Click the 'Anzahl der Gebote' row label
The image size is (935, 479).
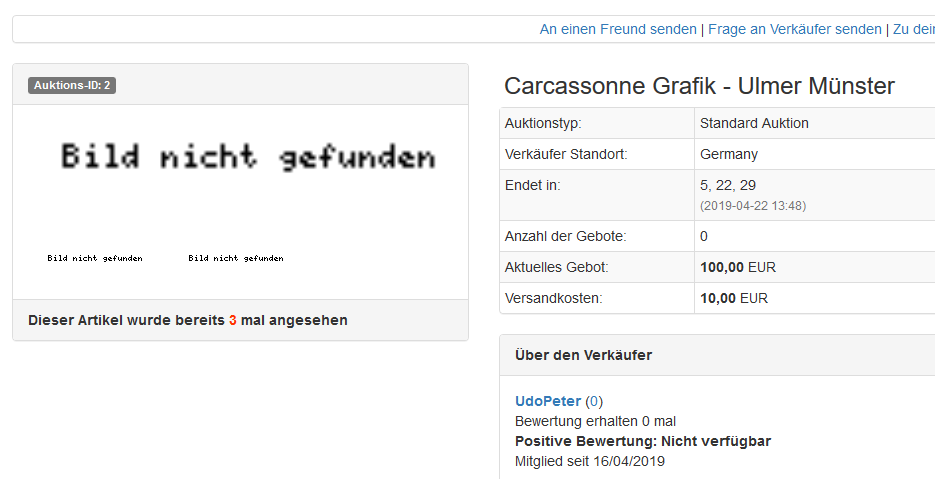tap(565, 236)
